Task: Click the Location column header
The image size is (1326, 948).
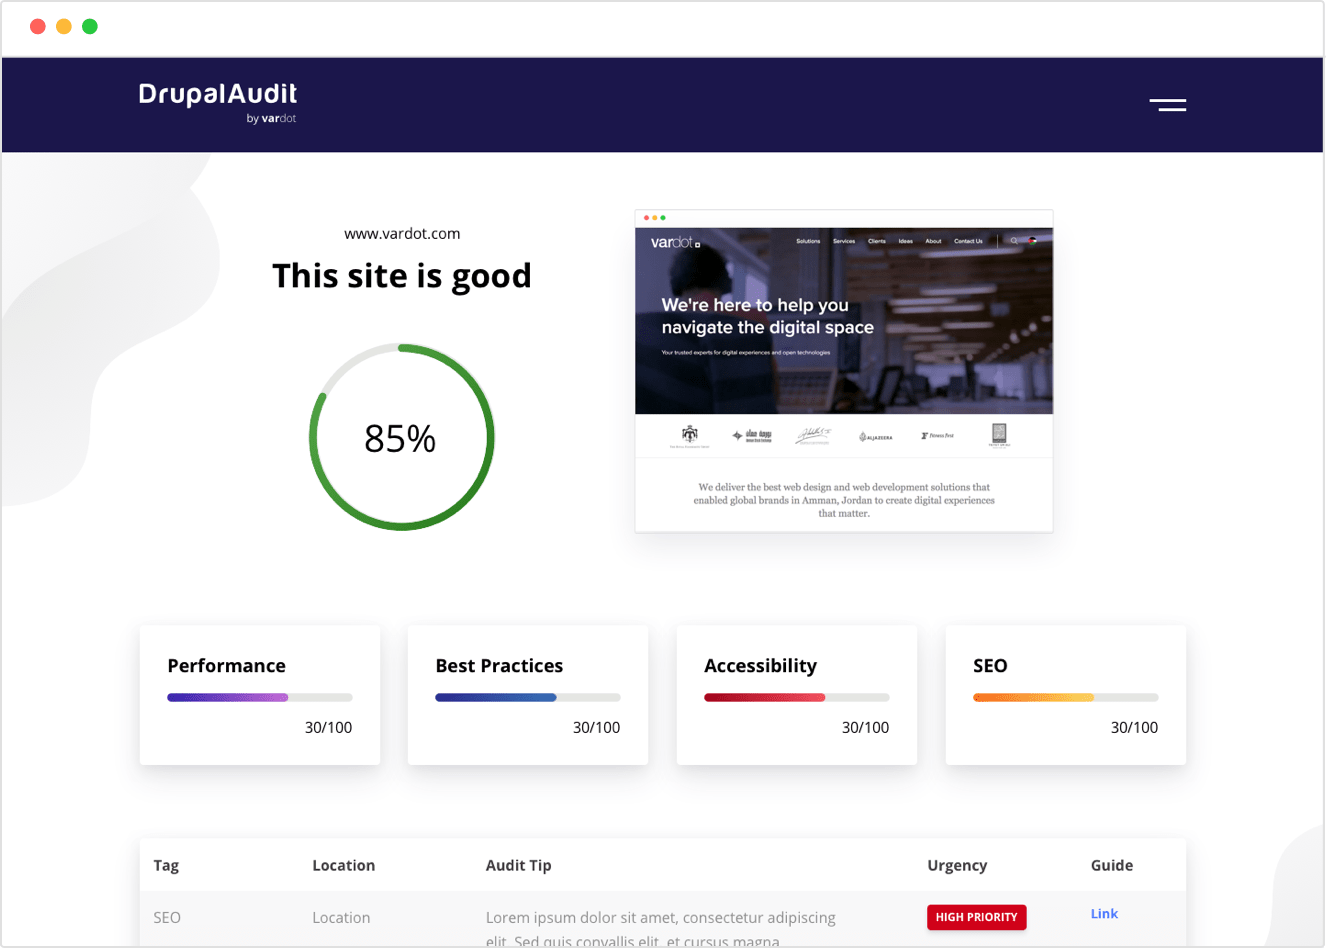Action: [344, 866]
